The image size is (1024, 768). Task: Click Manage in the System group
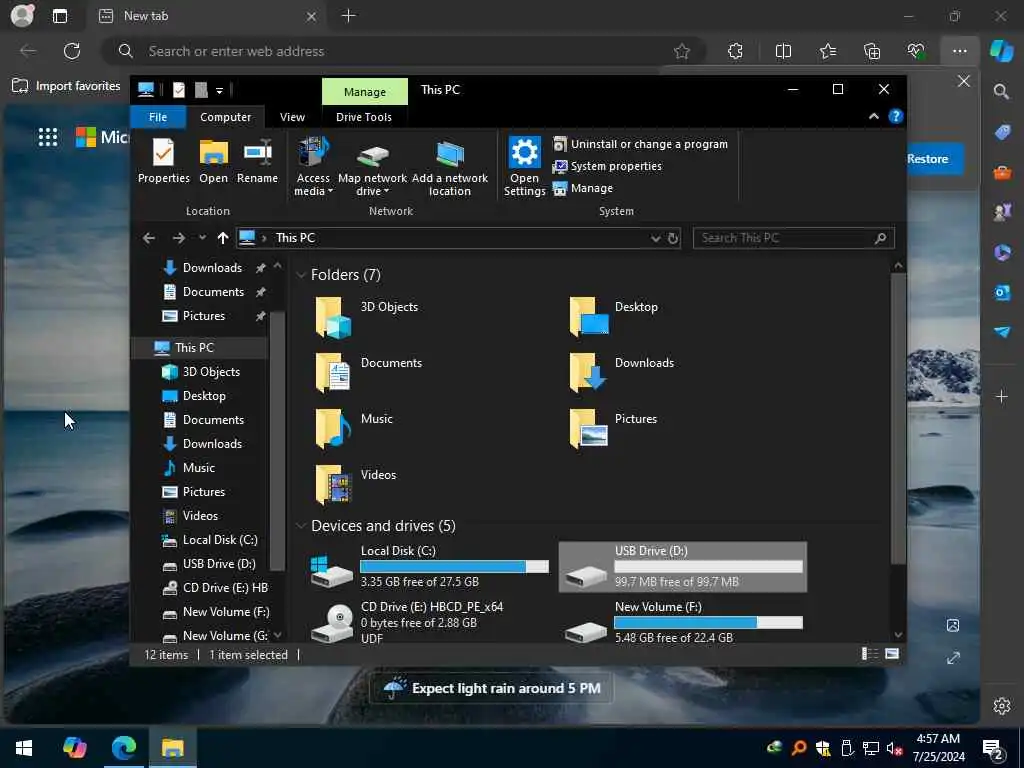click(x=583, y=188)
